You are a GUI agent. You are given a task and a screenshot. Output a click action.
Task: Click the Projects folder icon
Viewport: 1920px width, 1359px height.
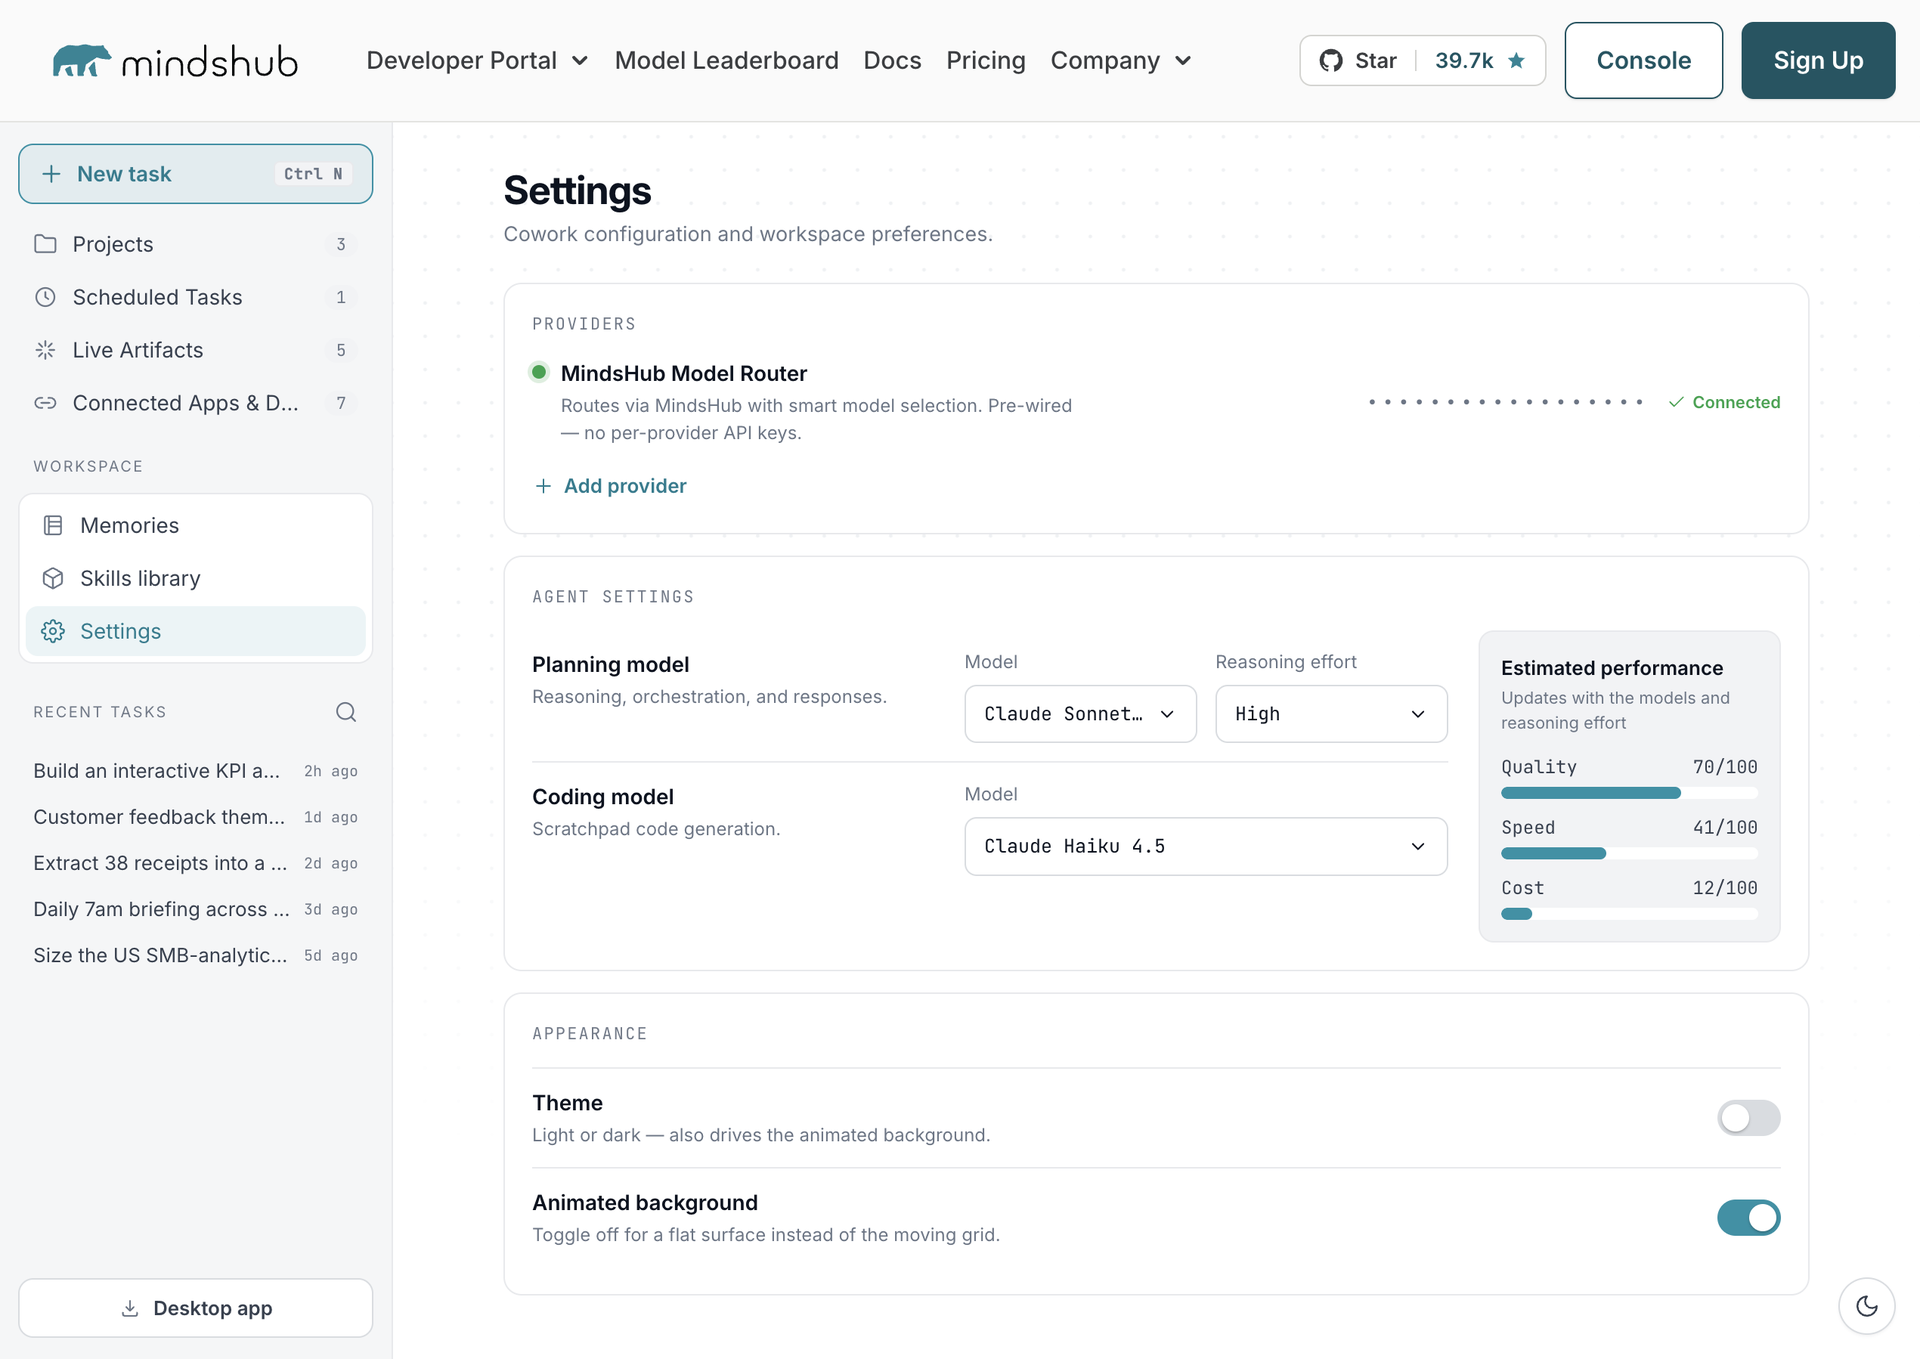point(46,244)
